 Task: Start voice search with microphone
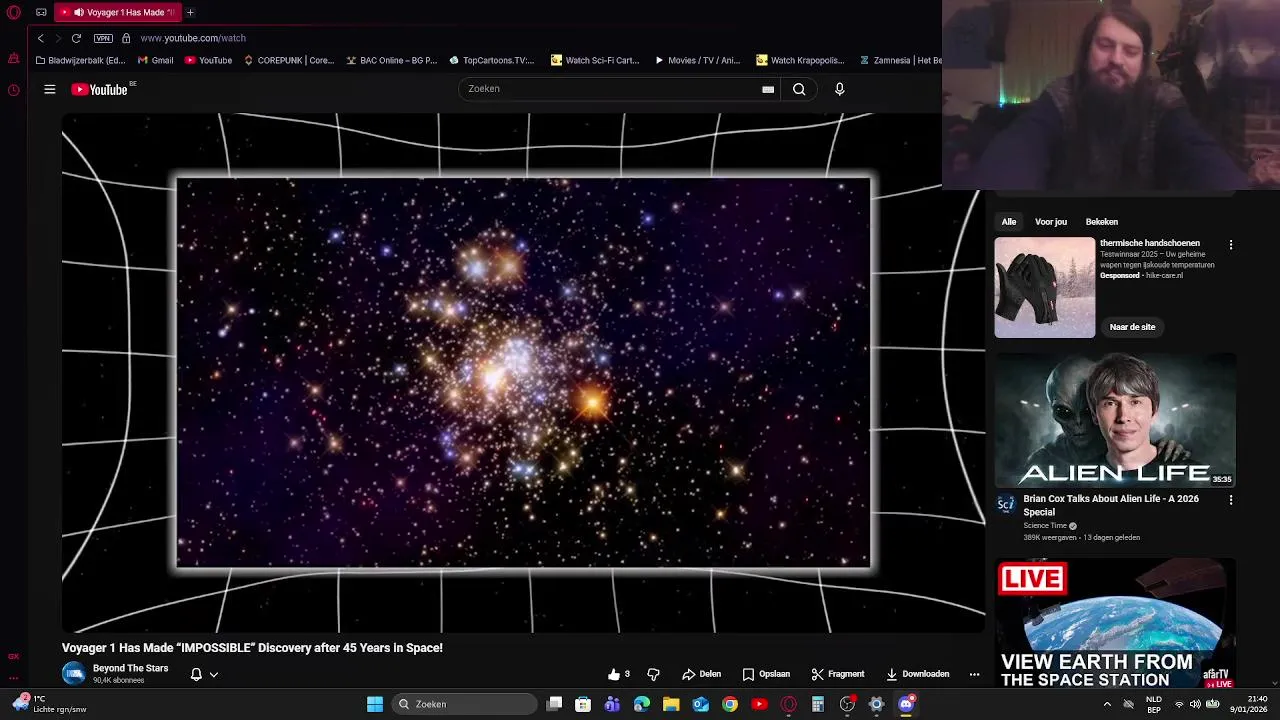[839, 89]
